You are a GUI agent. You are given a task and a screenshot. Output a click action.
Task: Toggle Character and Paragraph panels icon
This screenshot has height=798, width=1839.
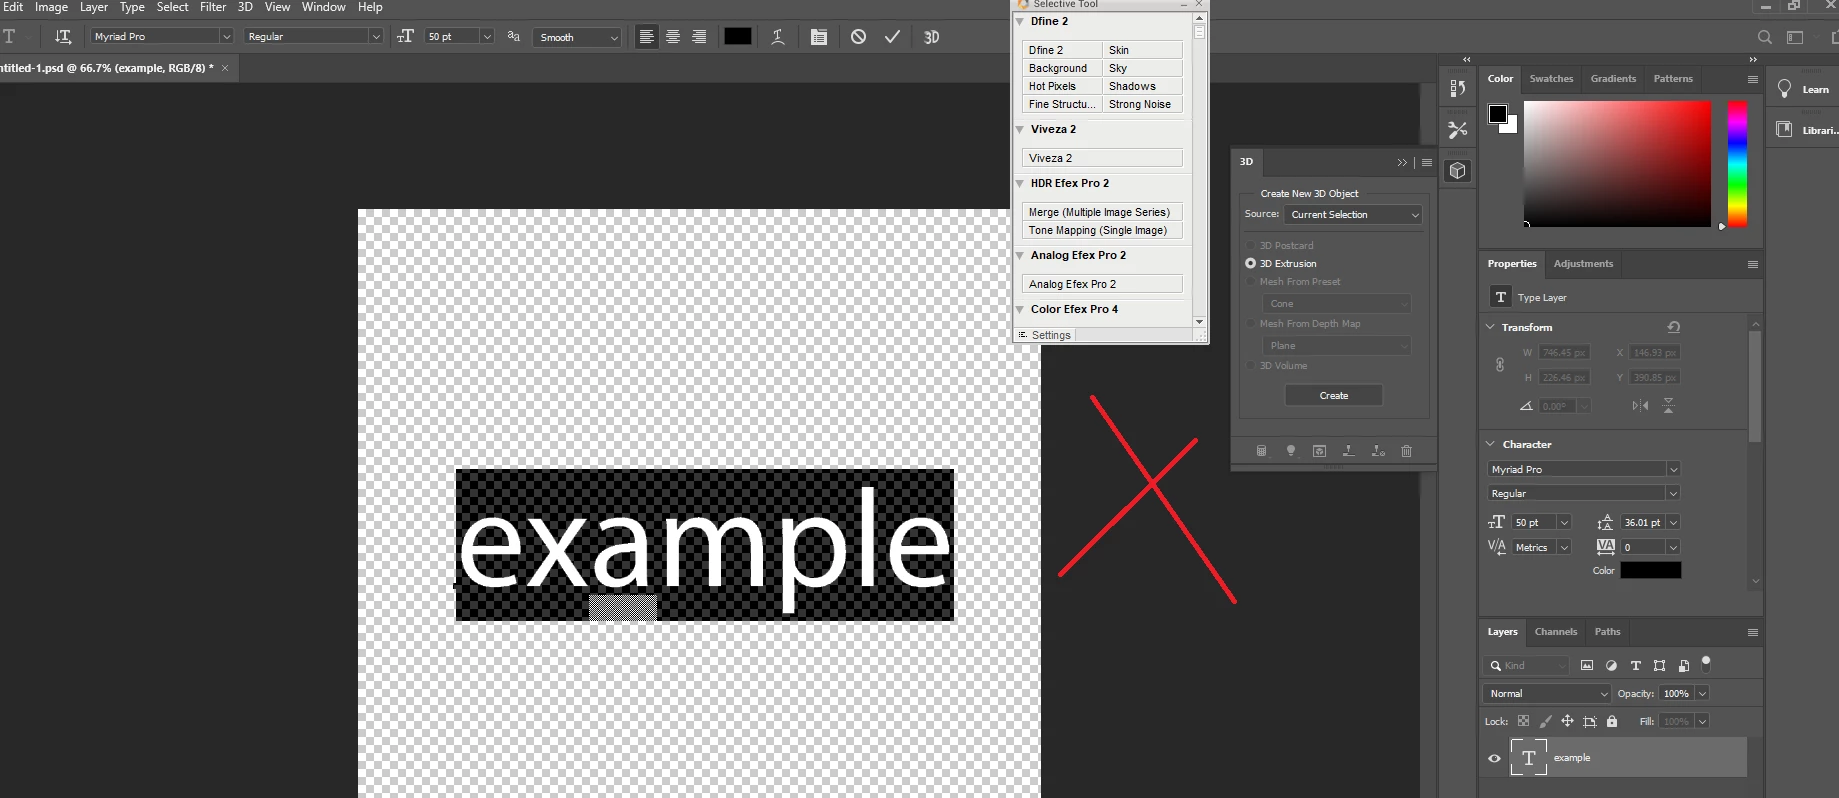pyautogui.click(x=819, y=37)
